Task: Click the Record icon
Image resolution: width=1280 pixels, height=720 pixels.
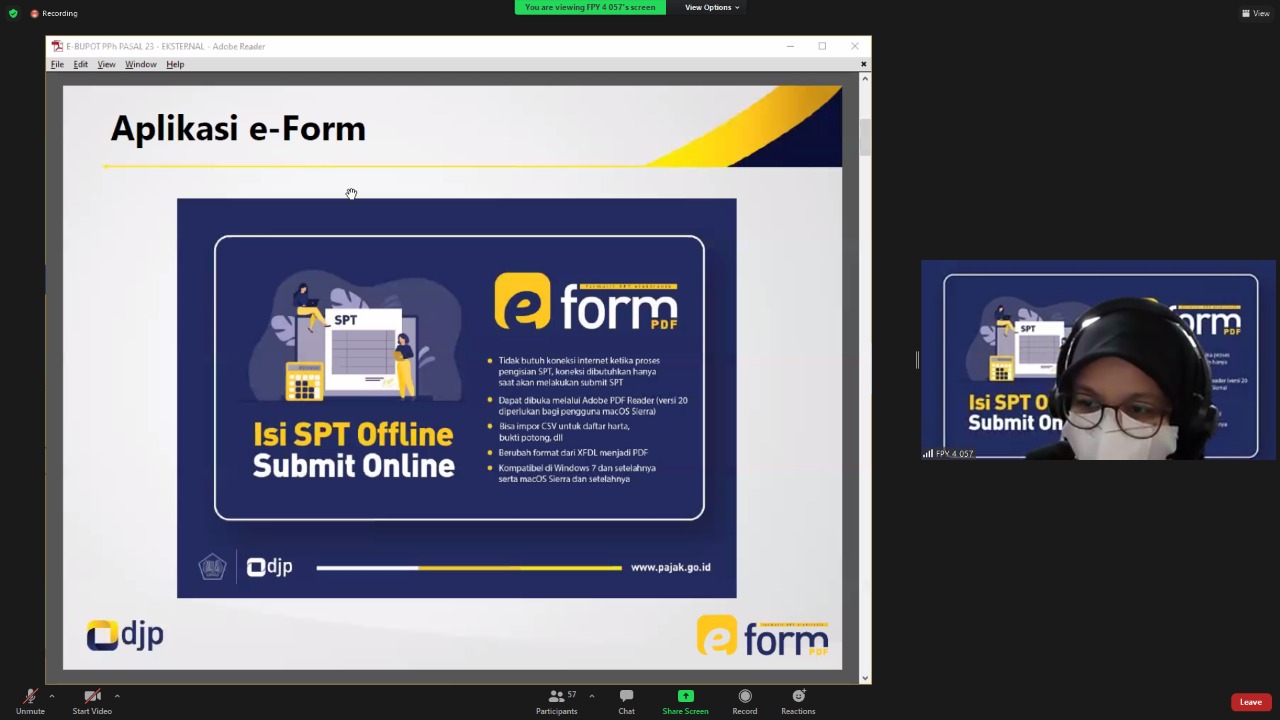Action: [x=744, y=697]
